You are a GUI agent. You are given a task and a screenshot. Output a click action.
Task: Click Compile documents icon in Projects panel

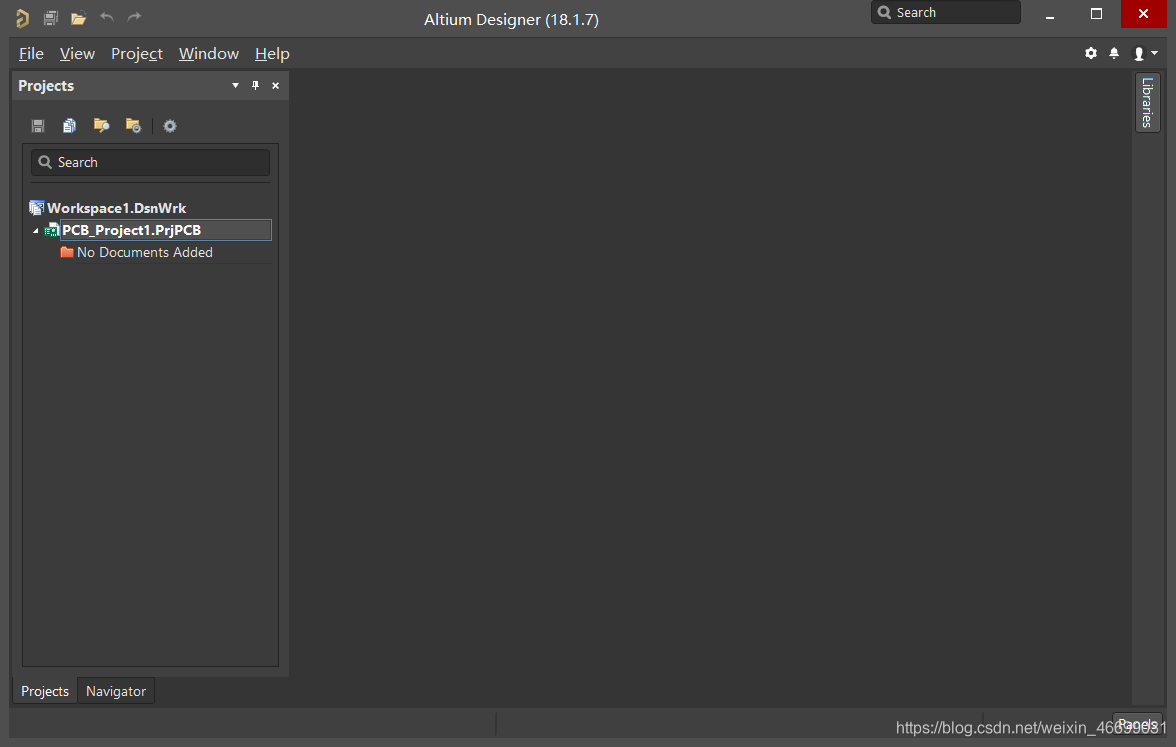point(70,126)
